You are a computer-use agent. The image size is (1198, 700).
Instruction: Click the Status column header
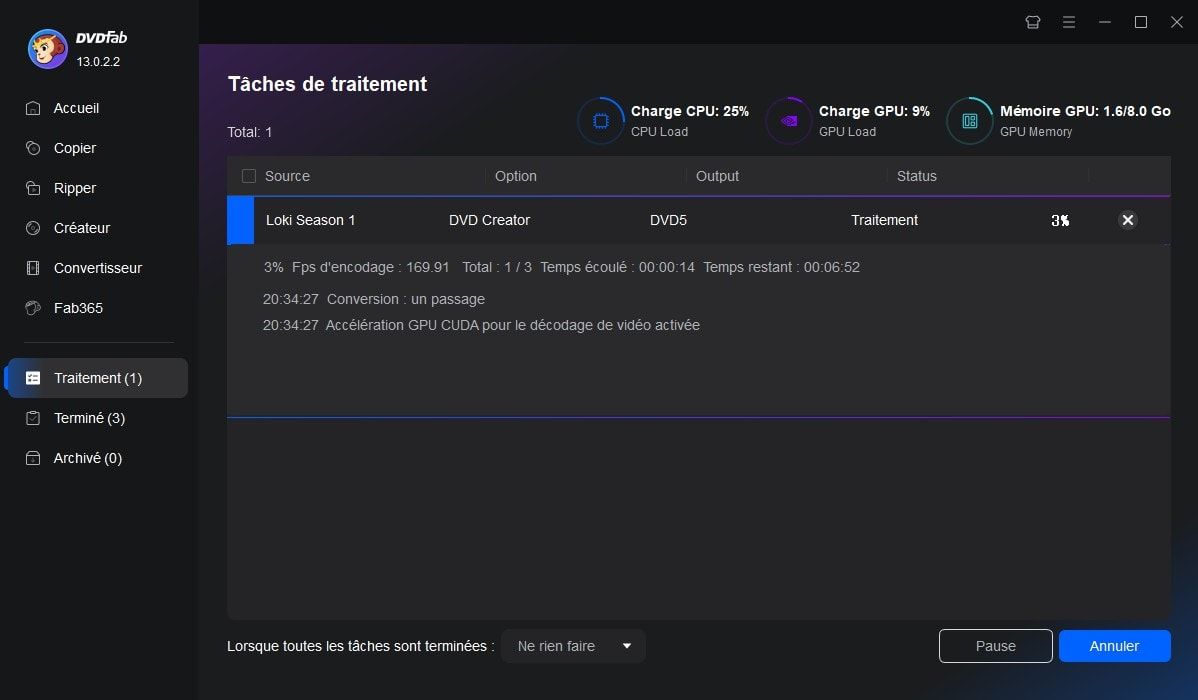917,176
